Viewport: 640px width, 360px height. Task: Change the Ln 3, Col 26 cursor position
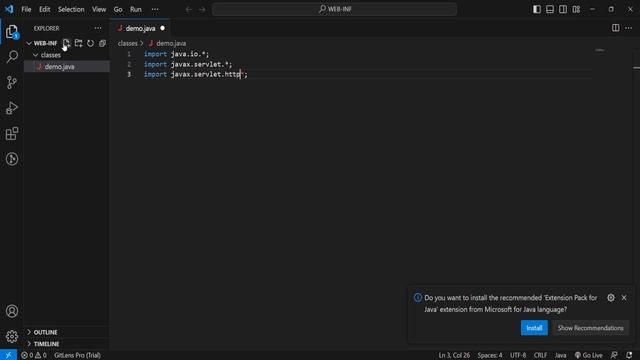click(454, 355)
